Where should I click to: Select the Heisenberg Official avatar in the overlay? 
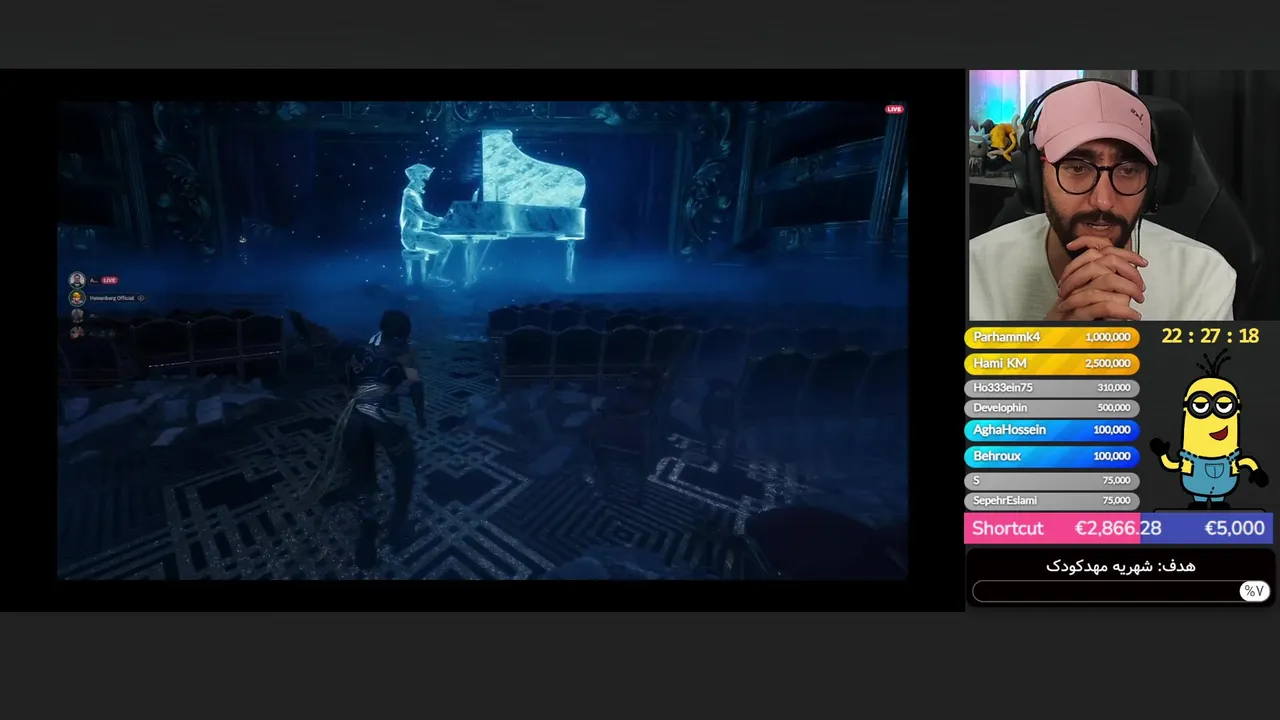pyautogui.click(x=77, y=298)
